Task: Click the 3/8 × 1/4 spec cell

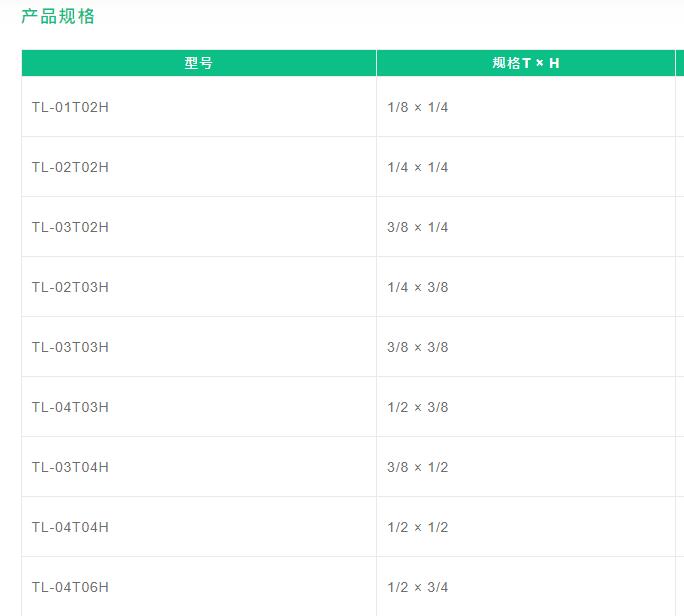Action: tap(526, 227)
